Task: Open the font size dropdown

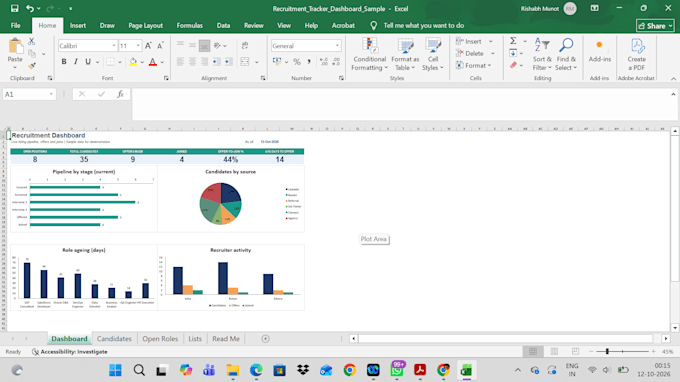Action: (x=138, y=46)
